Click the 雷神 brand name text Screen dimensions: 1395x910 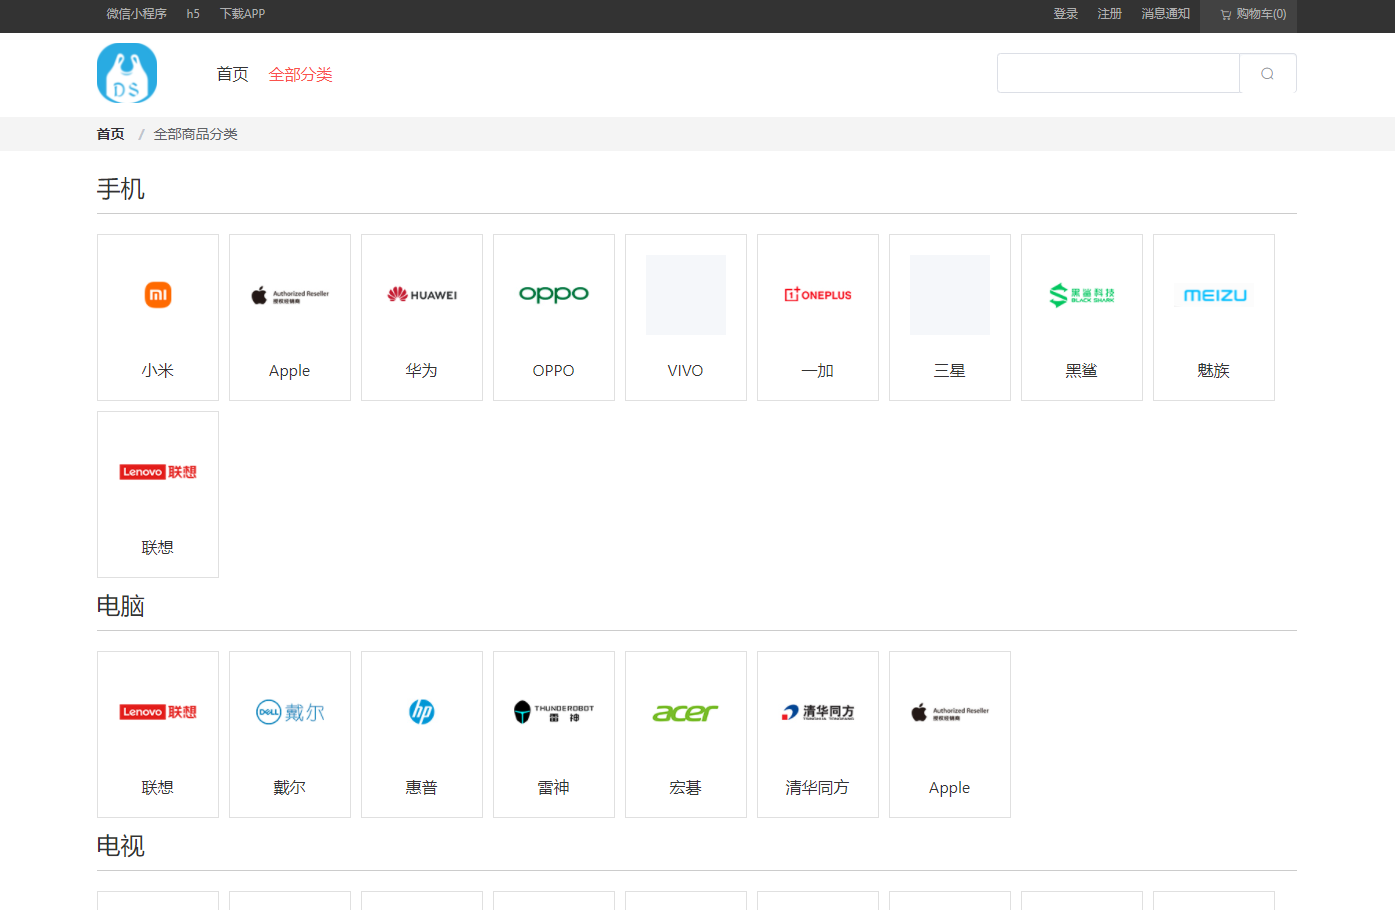click(554, 788)
